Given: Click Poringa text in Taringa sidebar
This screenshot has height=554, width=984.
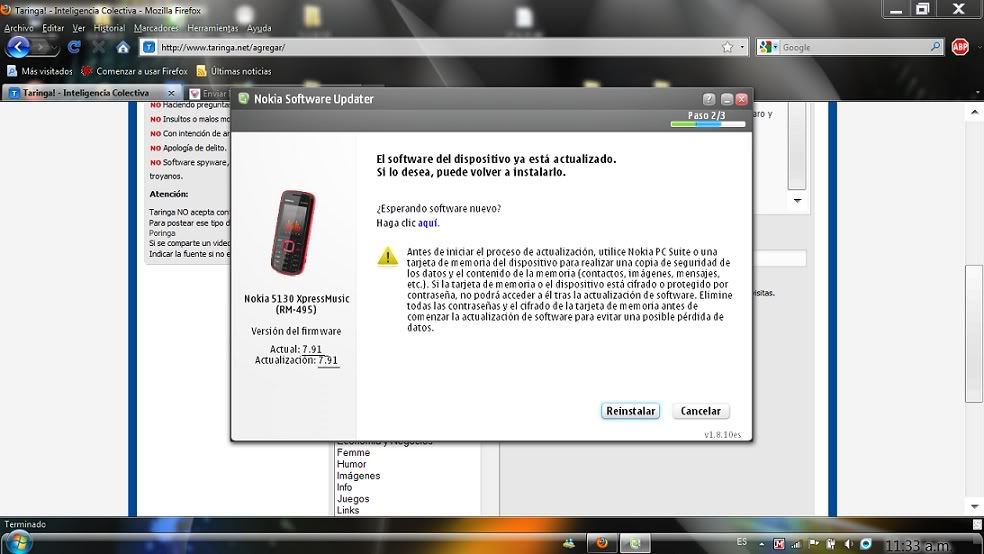Looking at the screenshot, I should coord(162,233).
